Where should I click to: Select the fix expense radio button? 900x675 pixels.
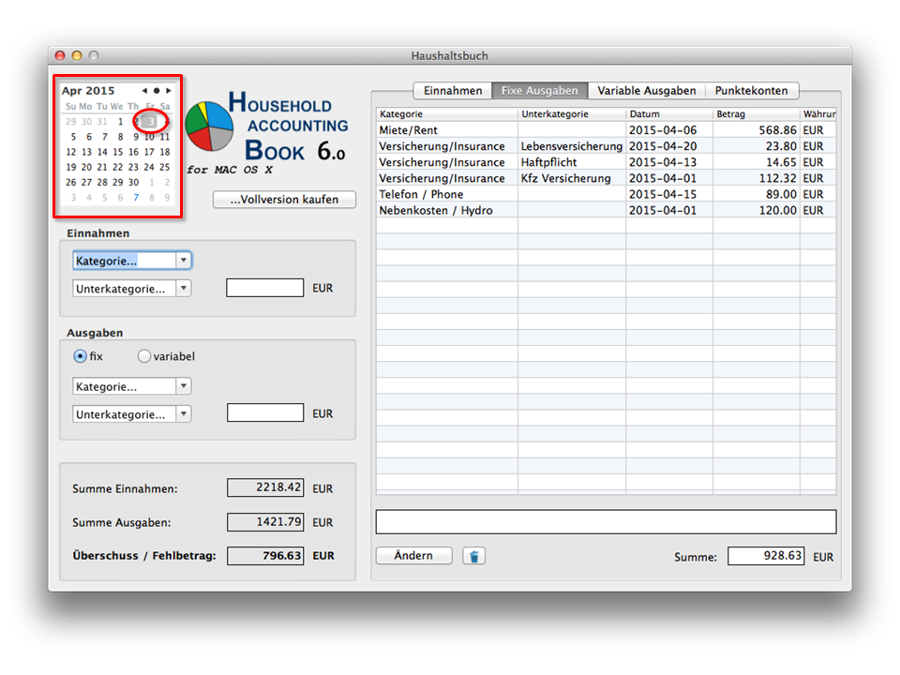pos(80,356)
